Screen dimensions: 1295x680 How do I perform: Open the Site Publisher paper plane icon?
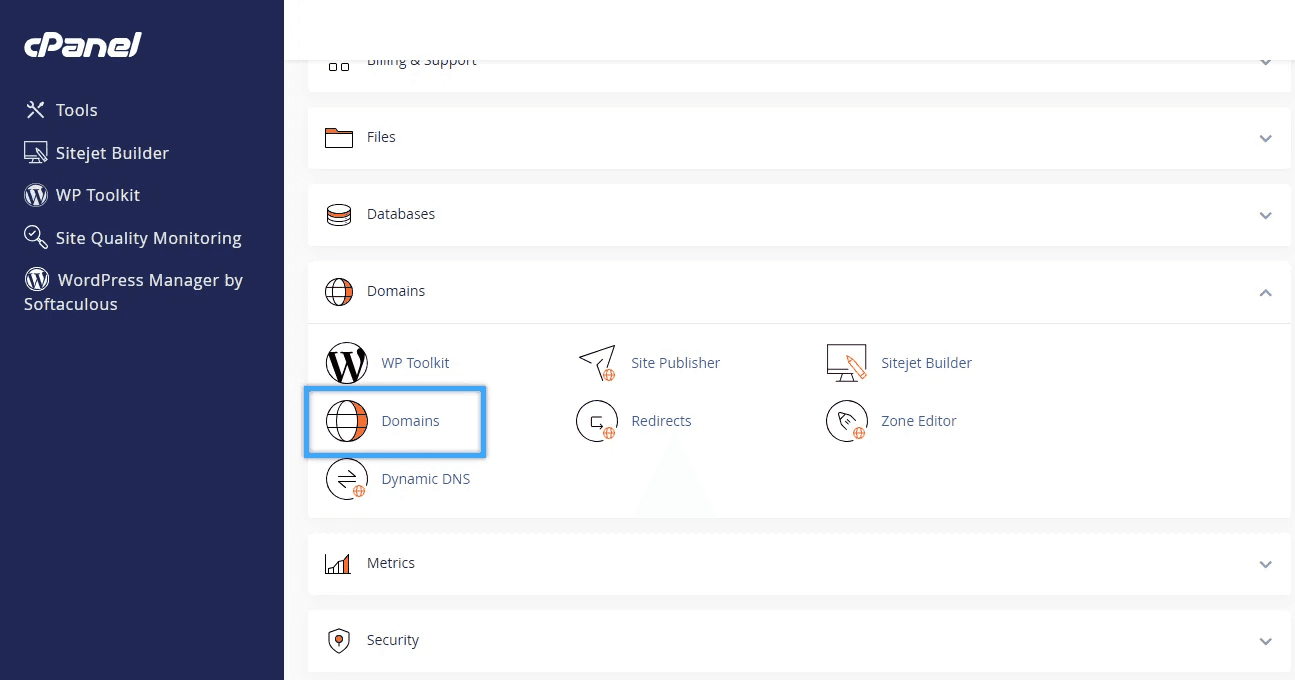[597, 363]
